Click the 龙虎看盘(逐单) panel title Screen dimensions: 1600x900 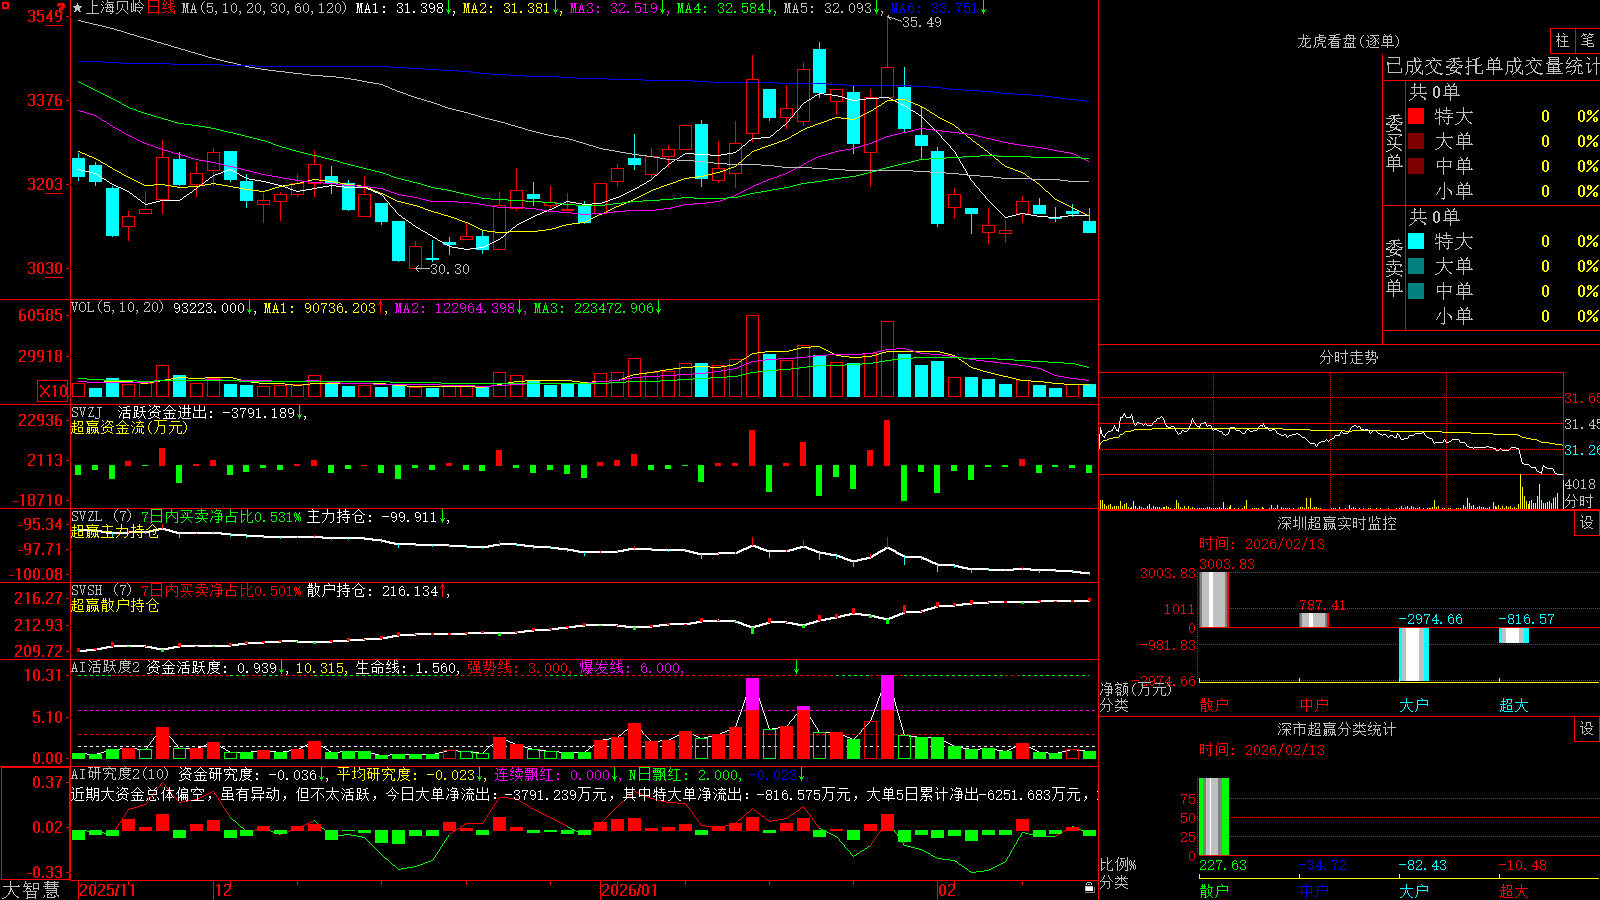(1348, 41)
